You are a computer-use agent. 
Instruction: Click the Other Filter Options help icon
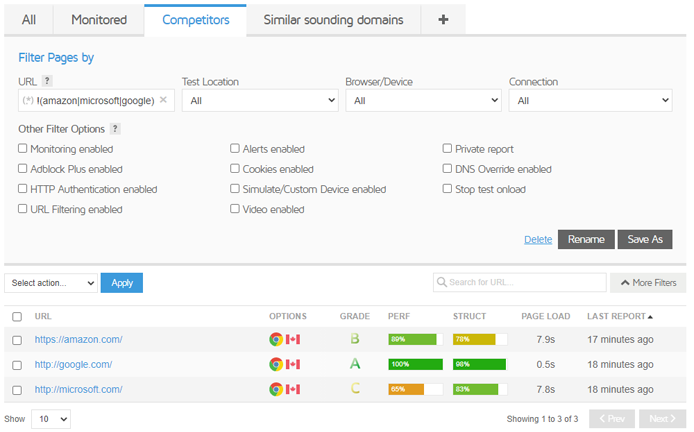click(115, 129)
